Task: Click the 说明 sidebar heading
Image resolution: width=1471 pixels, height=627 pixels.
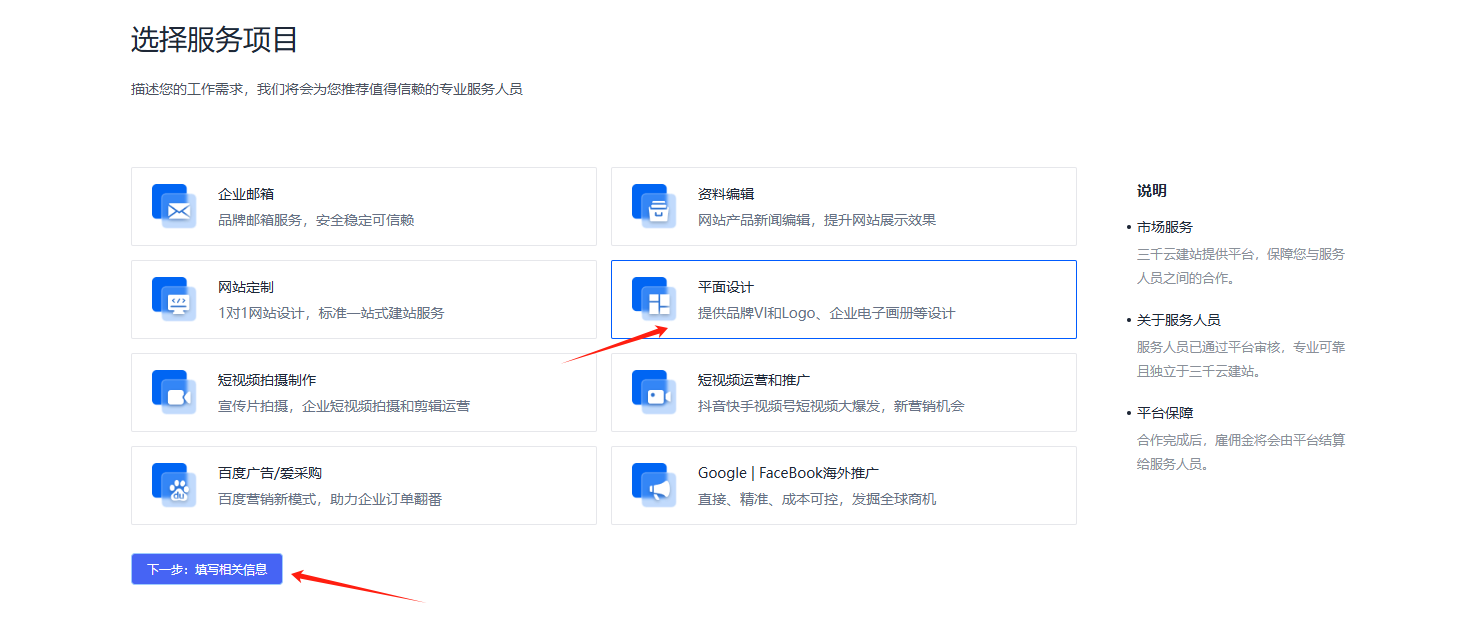Action: click(1152, 191)
